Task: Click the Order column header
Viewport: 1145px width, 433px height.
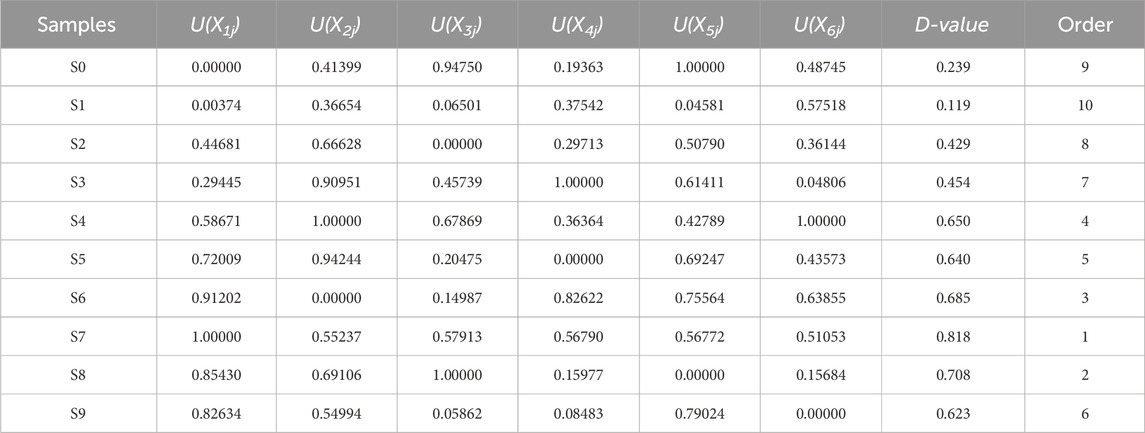Action: pos(1084,24)
